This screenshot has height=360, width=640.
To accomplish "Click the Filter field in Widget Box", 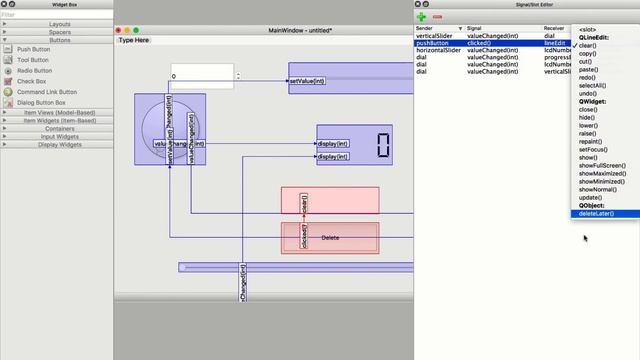I will 57,15.
